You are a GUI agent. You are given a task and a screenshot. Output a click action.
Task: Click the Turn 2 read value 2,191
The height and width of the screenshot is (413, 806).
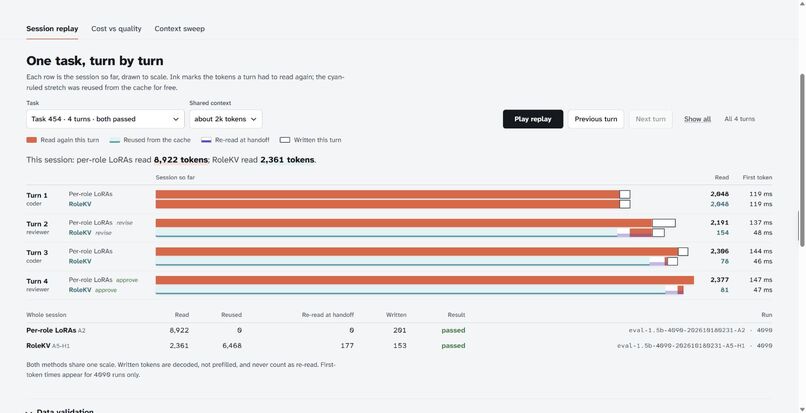pos(719,223)
